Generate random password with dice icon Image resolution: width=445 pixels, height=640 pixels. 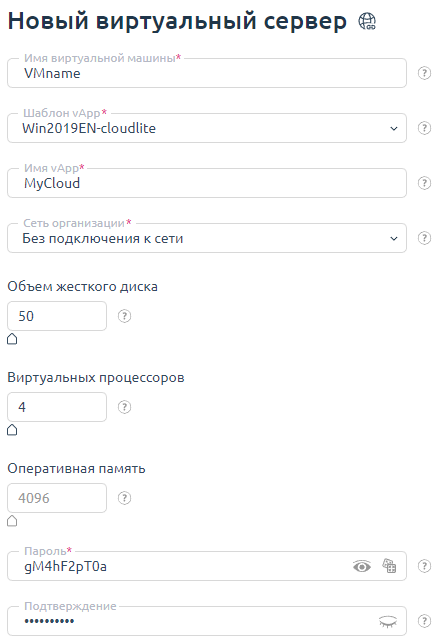(x=389, y=566)
